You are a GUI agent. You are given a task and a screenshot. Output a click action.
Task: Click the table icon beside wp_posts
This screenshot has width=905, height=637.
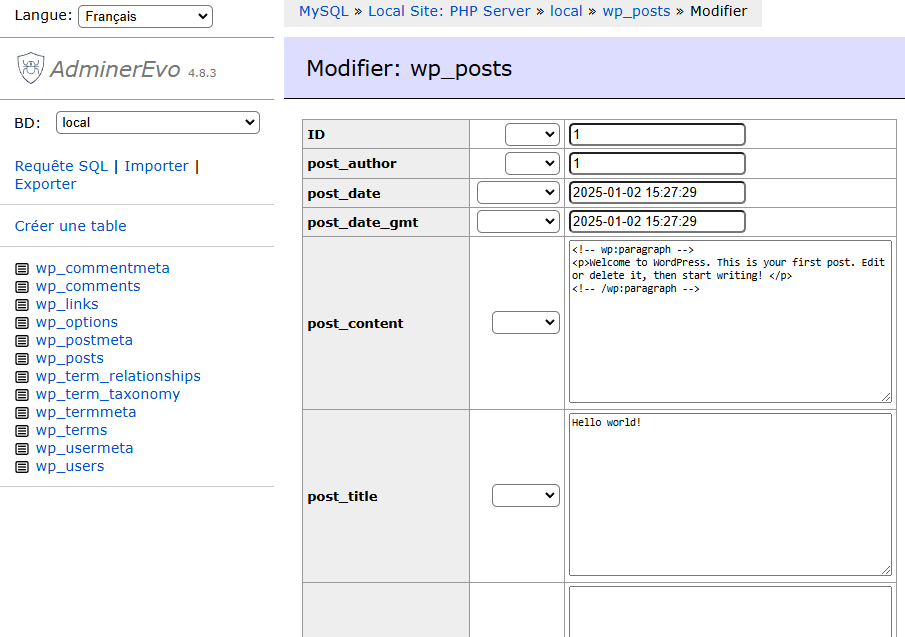coord(22,359)
